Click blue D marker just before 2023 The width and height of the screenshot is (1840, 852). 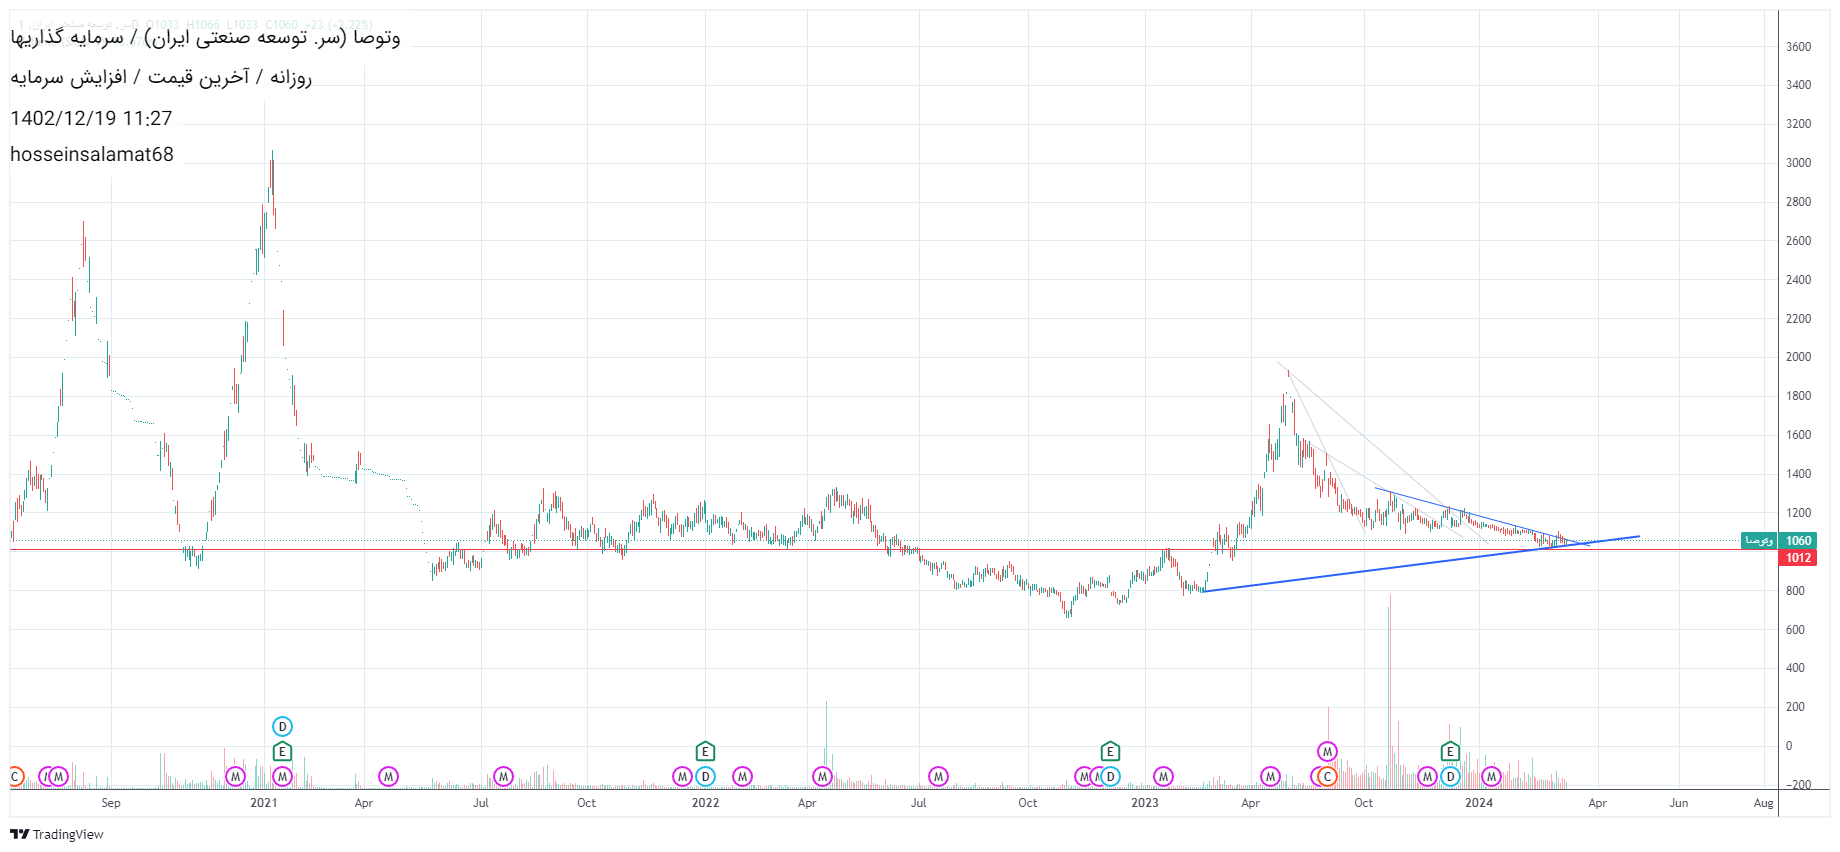(x=1110, y=777)
